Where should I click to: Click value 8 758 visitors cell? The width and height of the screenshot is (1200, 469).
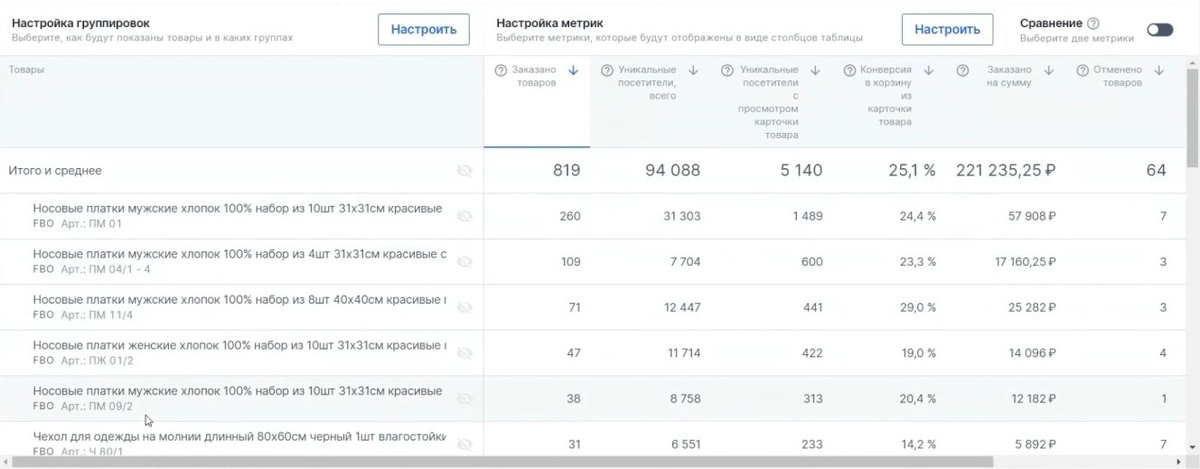[x=686, y=398]
